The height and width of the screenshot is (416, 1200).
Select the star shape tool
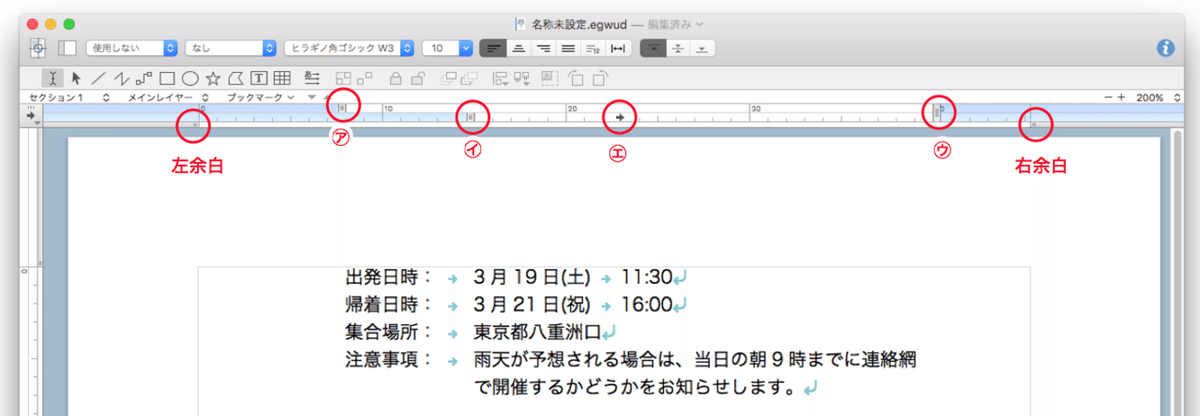tap(213, 77)
